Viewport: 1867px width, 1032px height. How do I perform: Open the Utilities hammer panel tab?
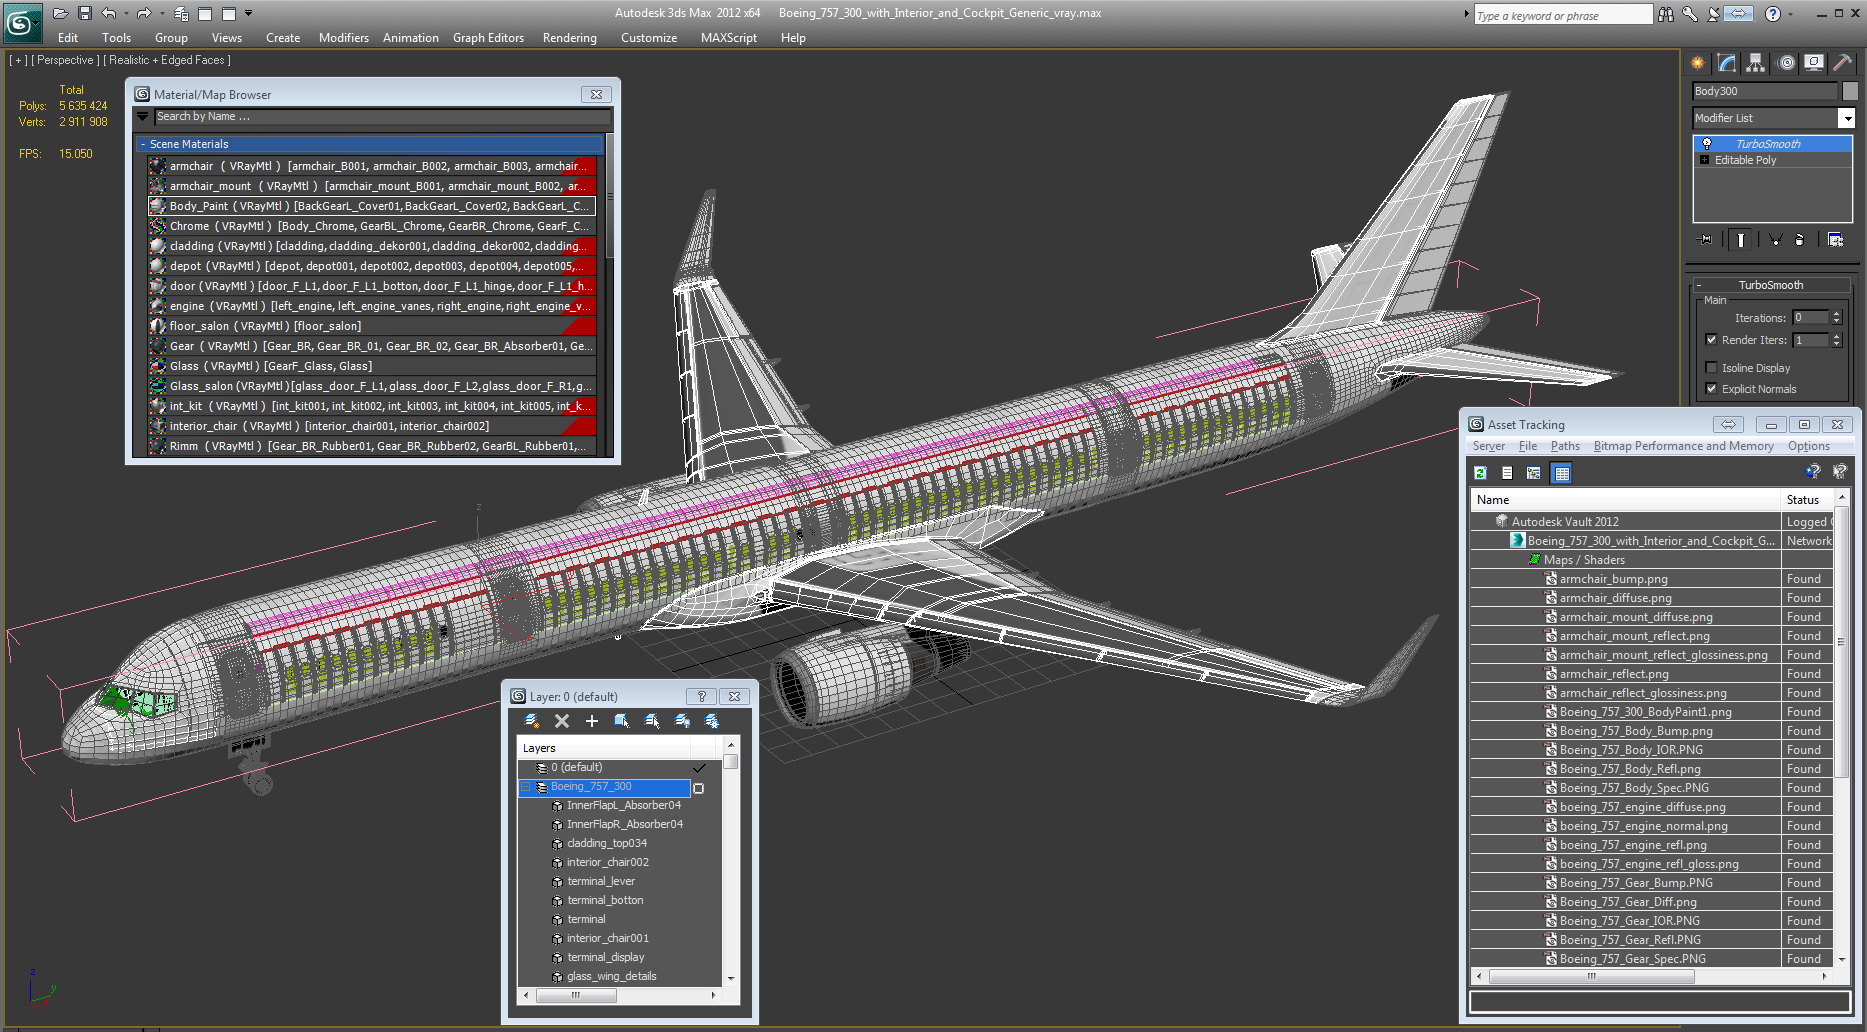pos(1842,63)
